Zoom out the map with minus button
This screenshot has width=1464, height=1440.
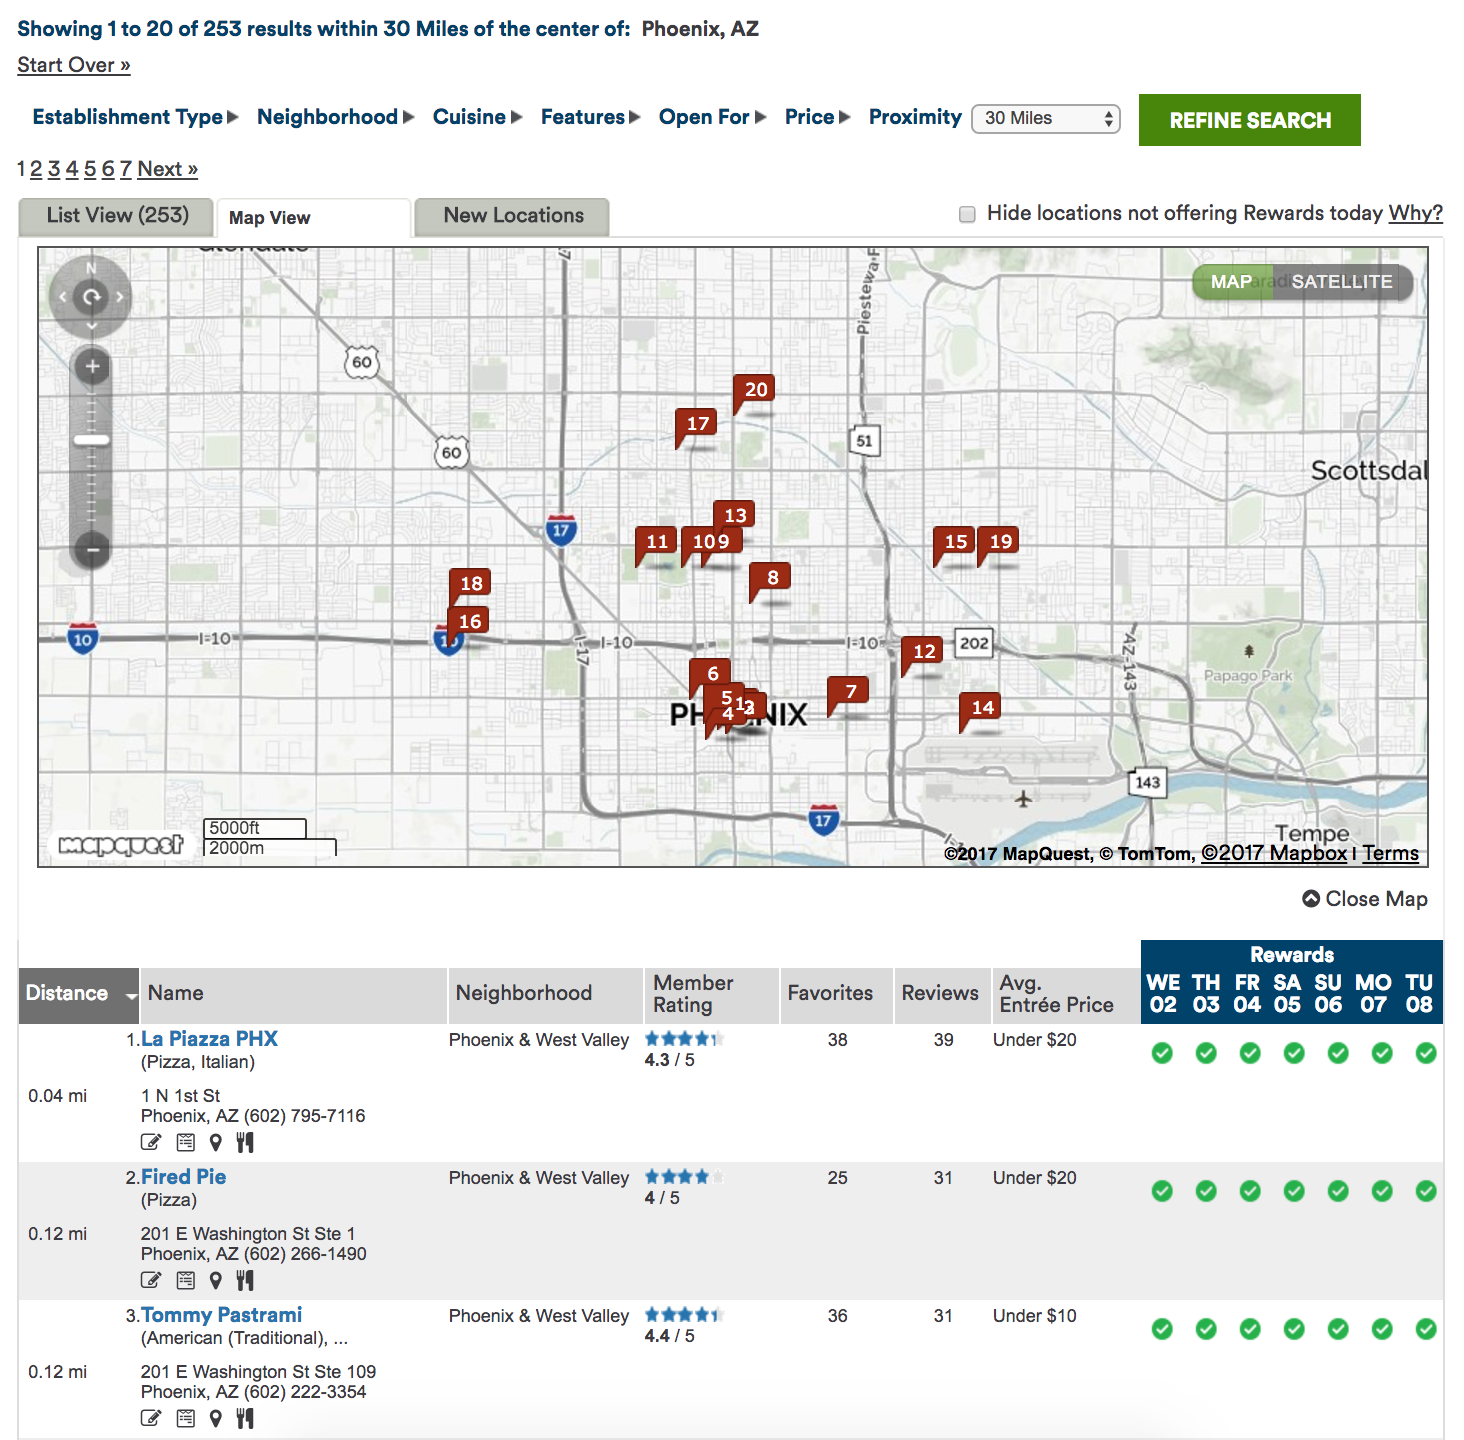(92, 549)
